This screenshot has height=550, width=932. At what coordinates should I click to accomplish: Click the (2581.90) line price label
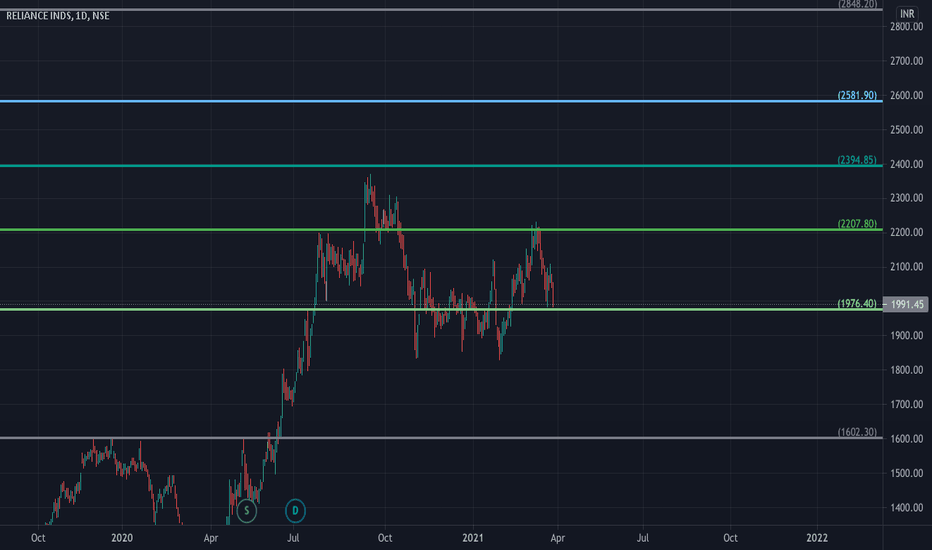pos(857,95)
